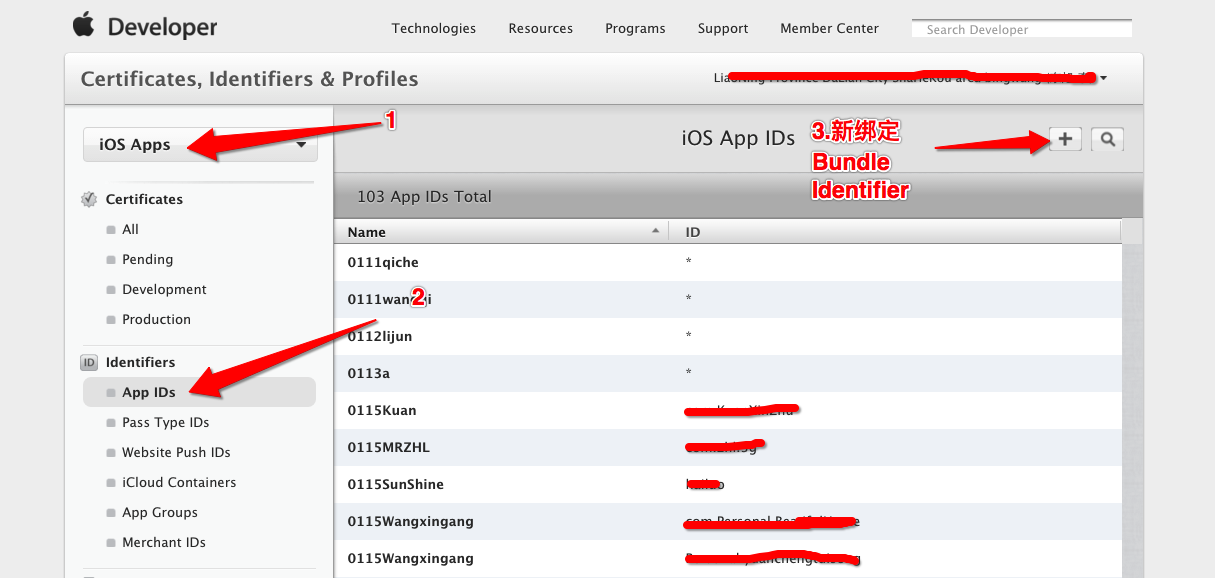Open Technologies in top navigation
1215x578 pixels.
[434, 28]
